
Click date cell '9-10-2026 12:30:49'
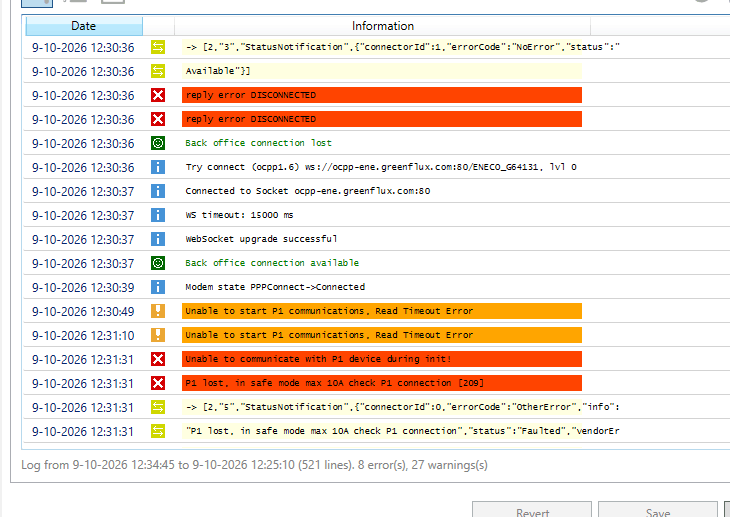[x=83, y=312]
